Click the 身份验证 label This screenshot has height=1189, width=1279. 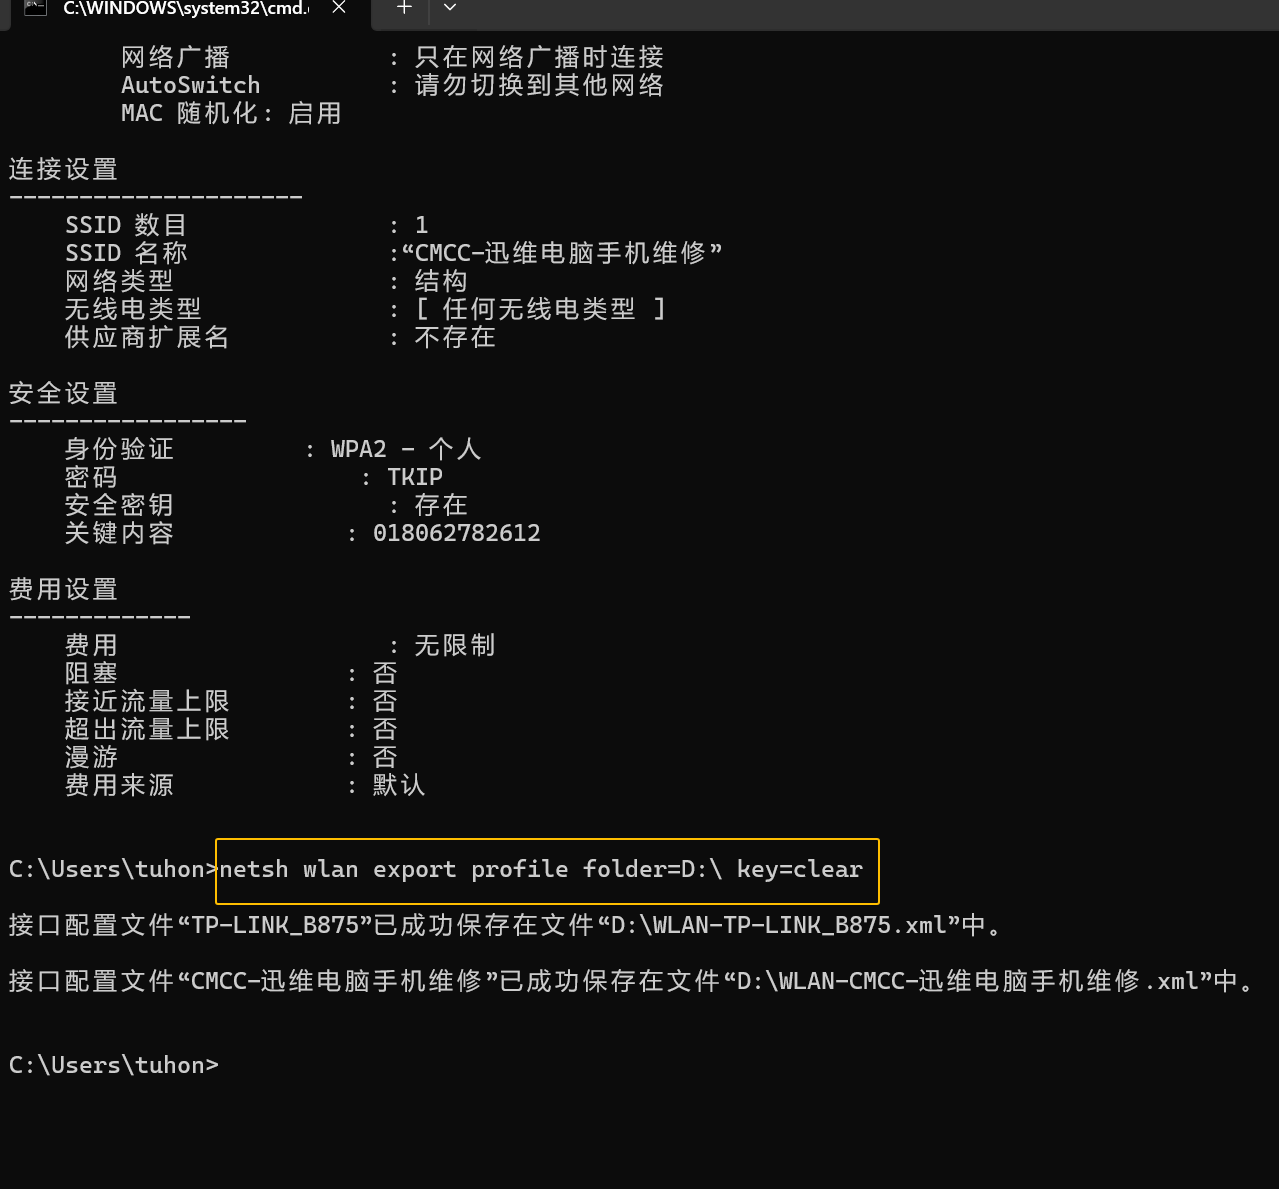coord(120,449)
